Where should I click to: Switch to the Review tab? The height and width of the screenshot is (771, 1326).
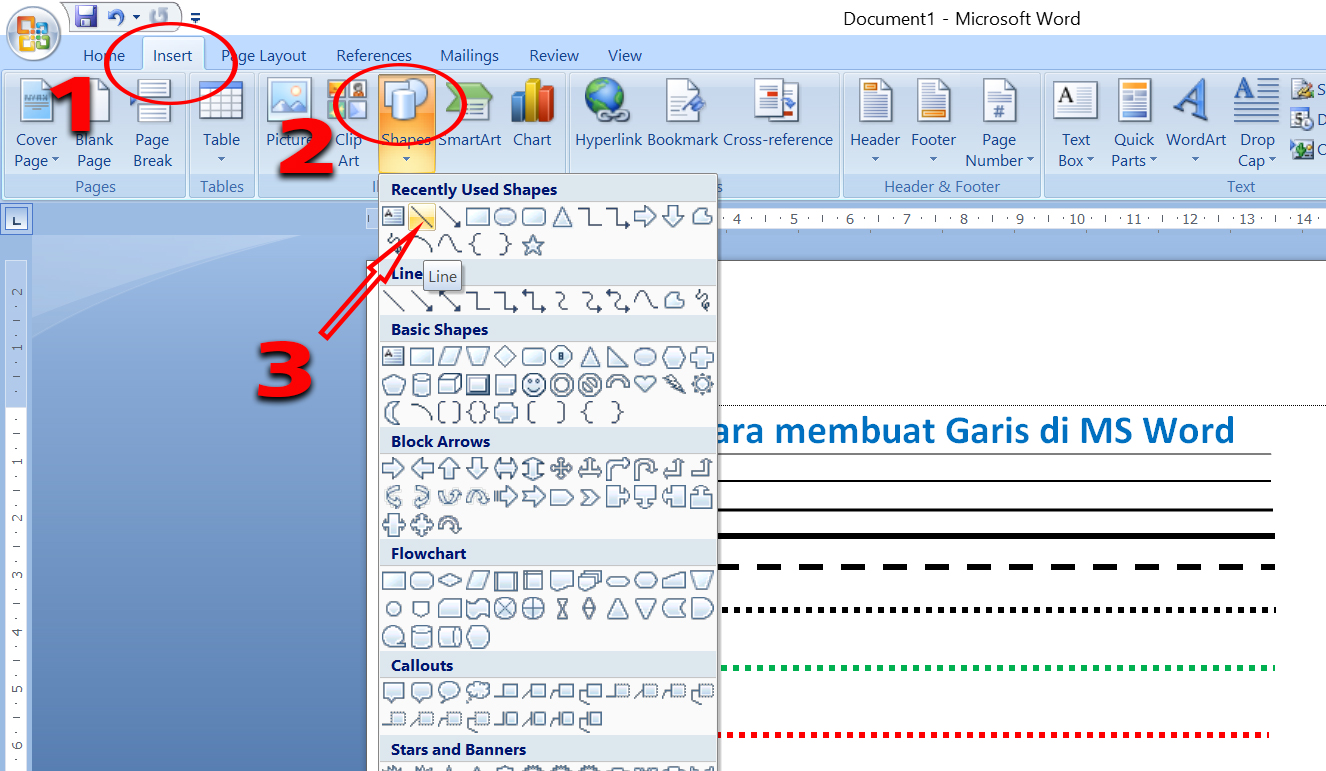tap(554, 55)
